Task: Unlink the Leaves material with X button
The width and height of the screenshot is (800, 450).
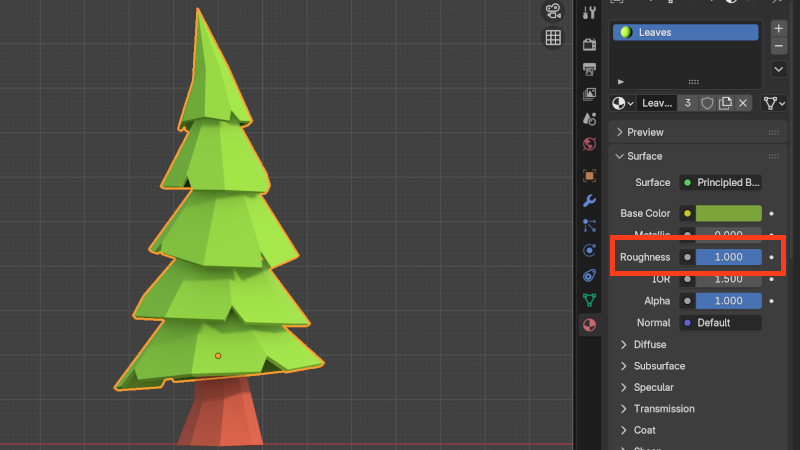Action: [x=743, y=103]
